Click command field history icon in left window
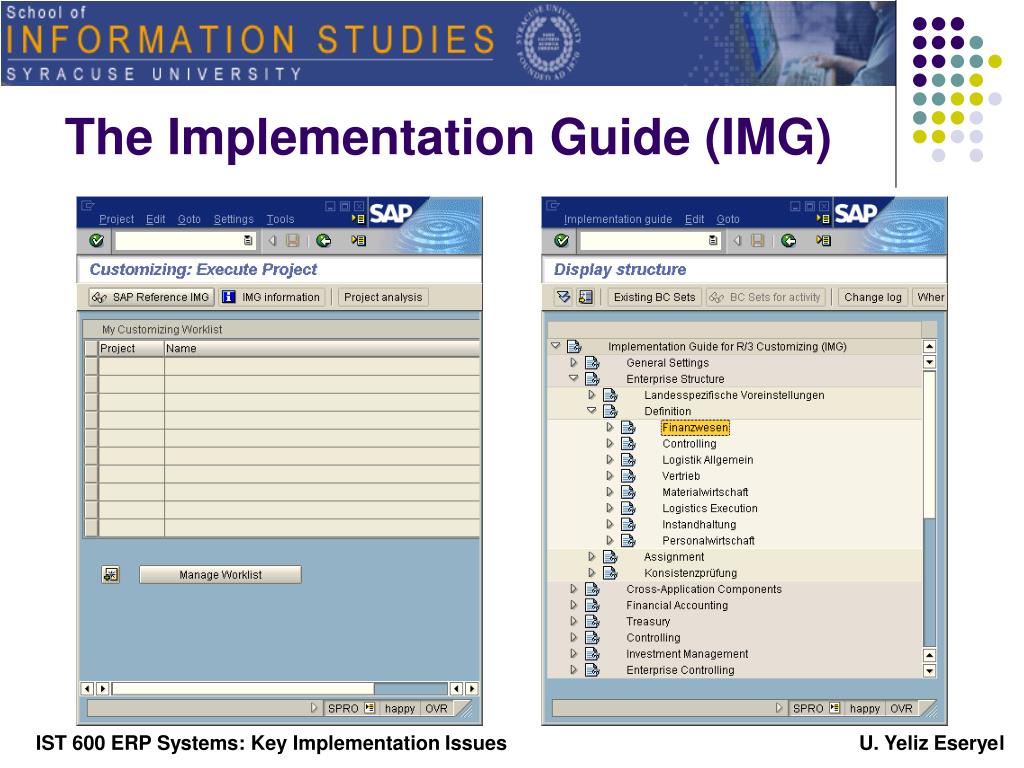Image resolution: width=1024 pixels, height=768 pixels. coord(248,241)
